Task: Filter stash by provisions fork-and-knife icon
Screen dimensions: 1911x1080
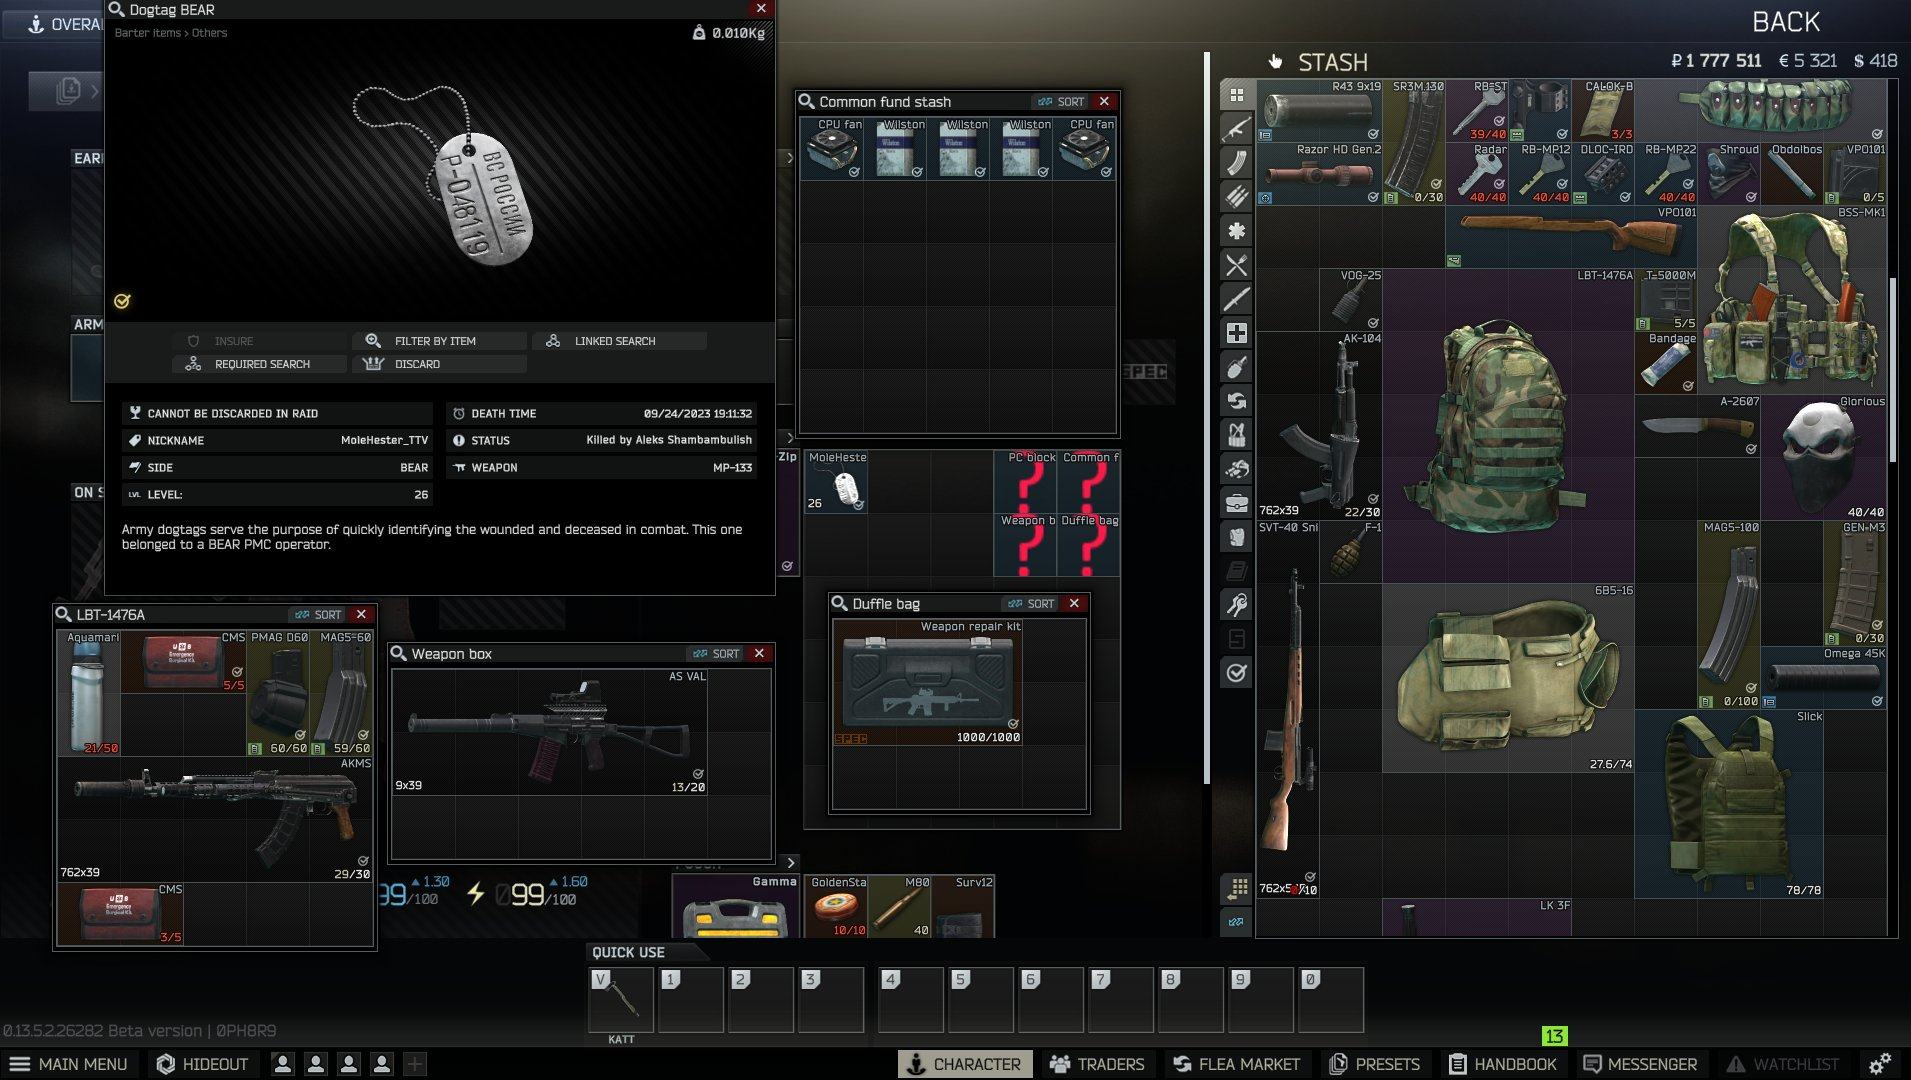Action: coord(1237,265)
